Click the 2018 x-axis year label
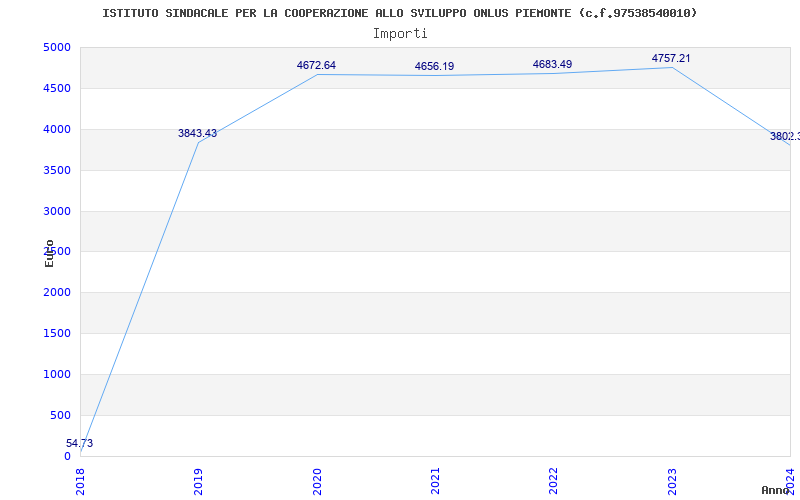Viewport: 800px width, 500px height. point(80,482)
